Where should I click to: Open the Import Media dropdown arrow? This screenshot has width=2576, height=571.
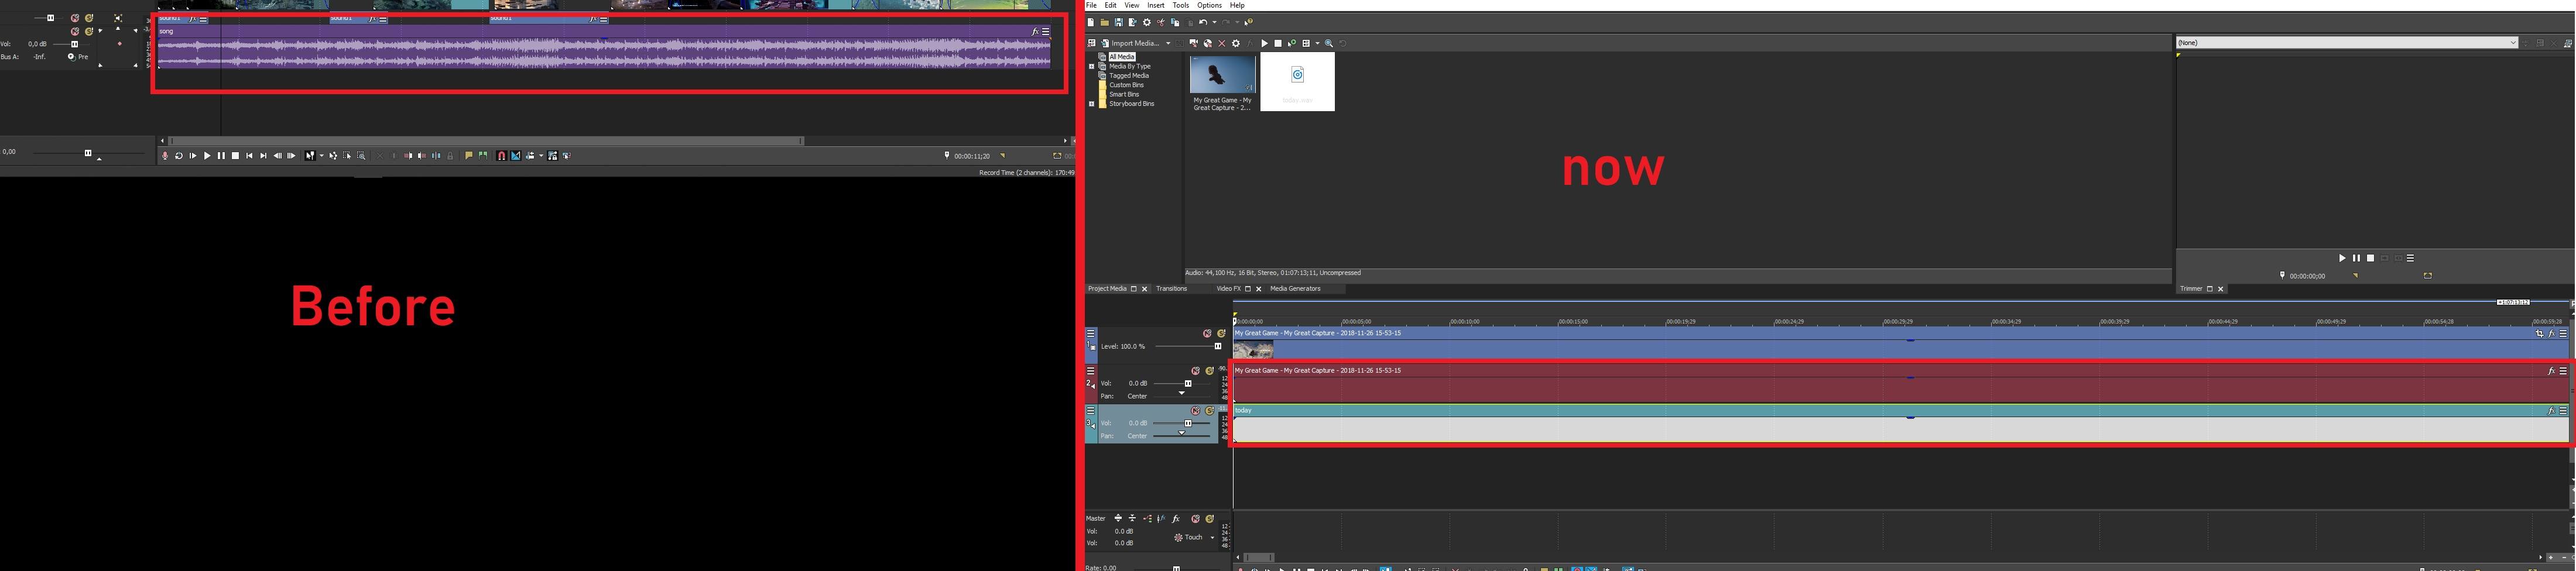point(1168,43)
